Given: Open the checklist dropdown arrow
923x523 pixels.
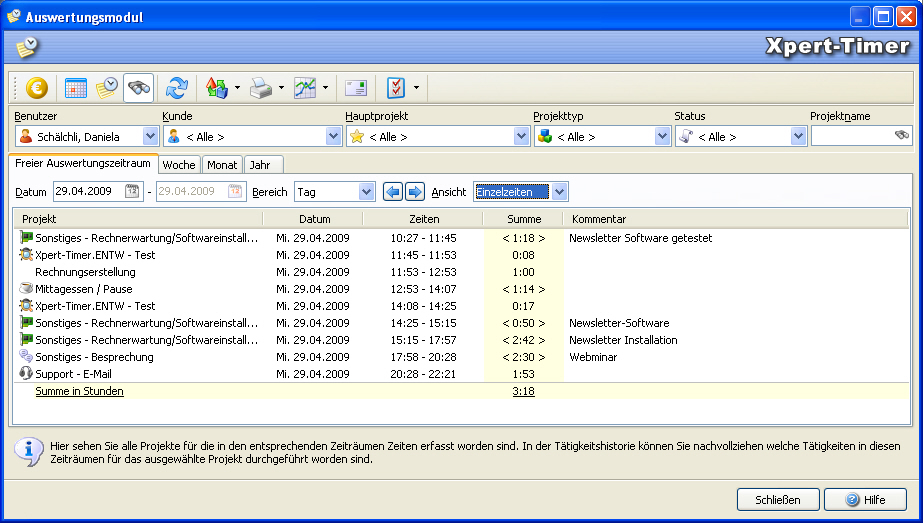Looking at the screenshot, I should coord(416,88).
